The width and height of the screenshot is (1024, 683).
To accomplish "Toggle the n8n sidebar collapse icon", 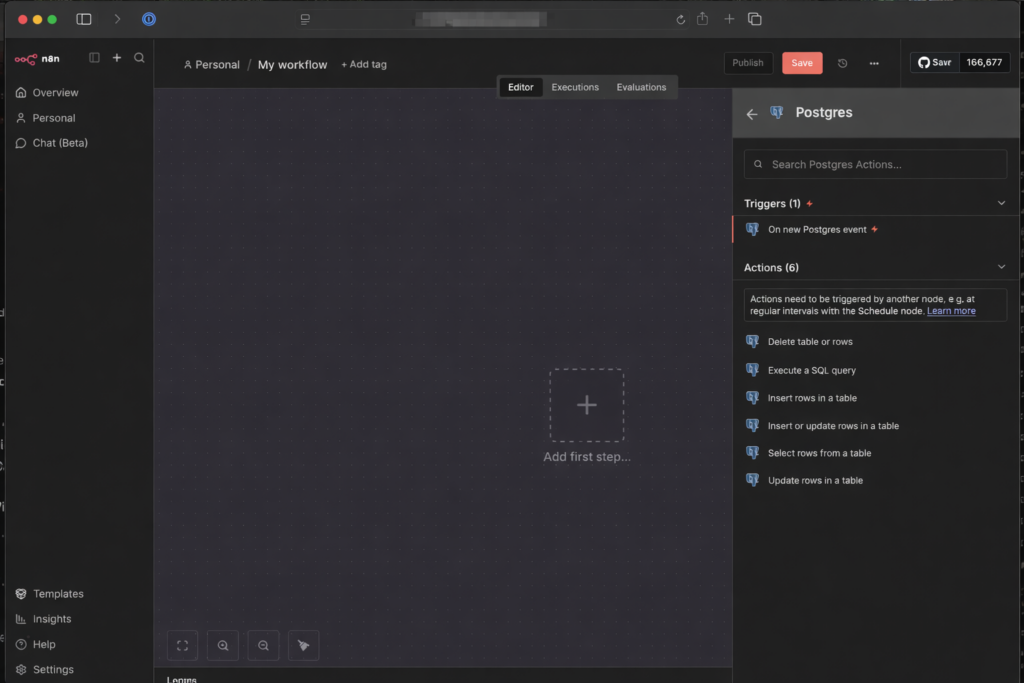I will point(95,58).
